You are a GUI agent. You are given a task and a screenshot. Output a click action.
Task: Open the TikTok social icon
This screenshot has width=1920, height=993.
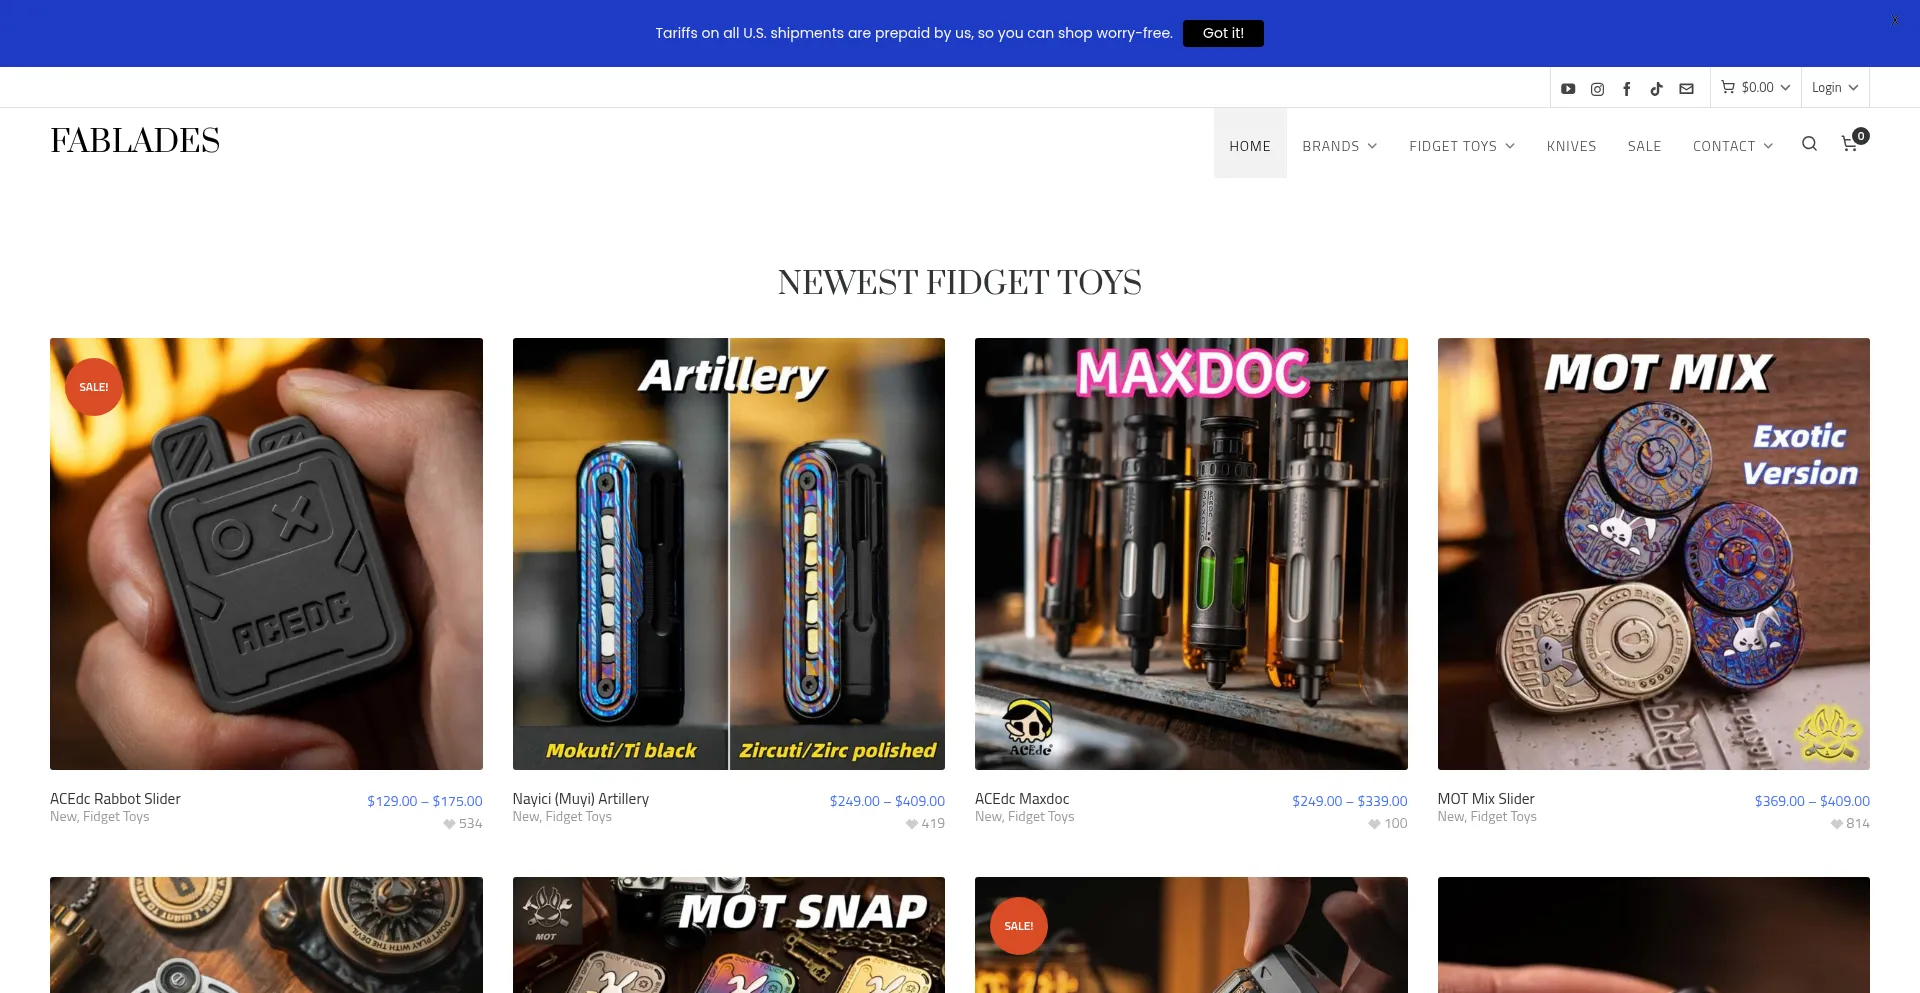click(x=1657, y=89)
